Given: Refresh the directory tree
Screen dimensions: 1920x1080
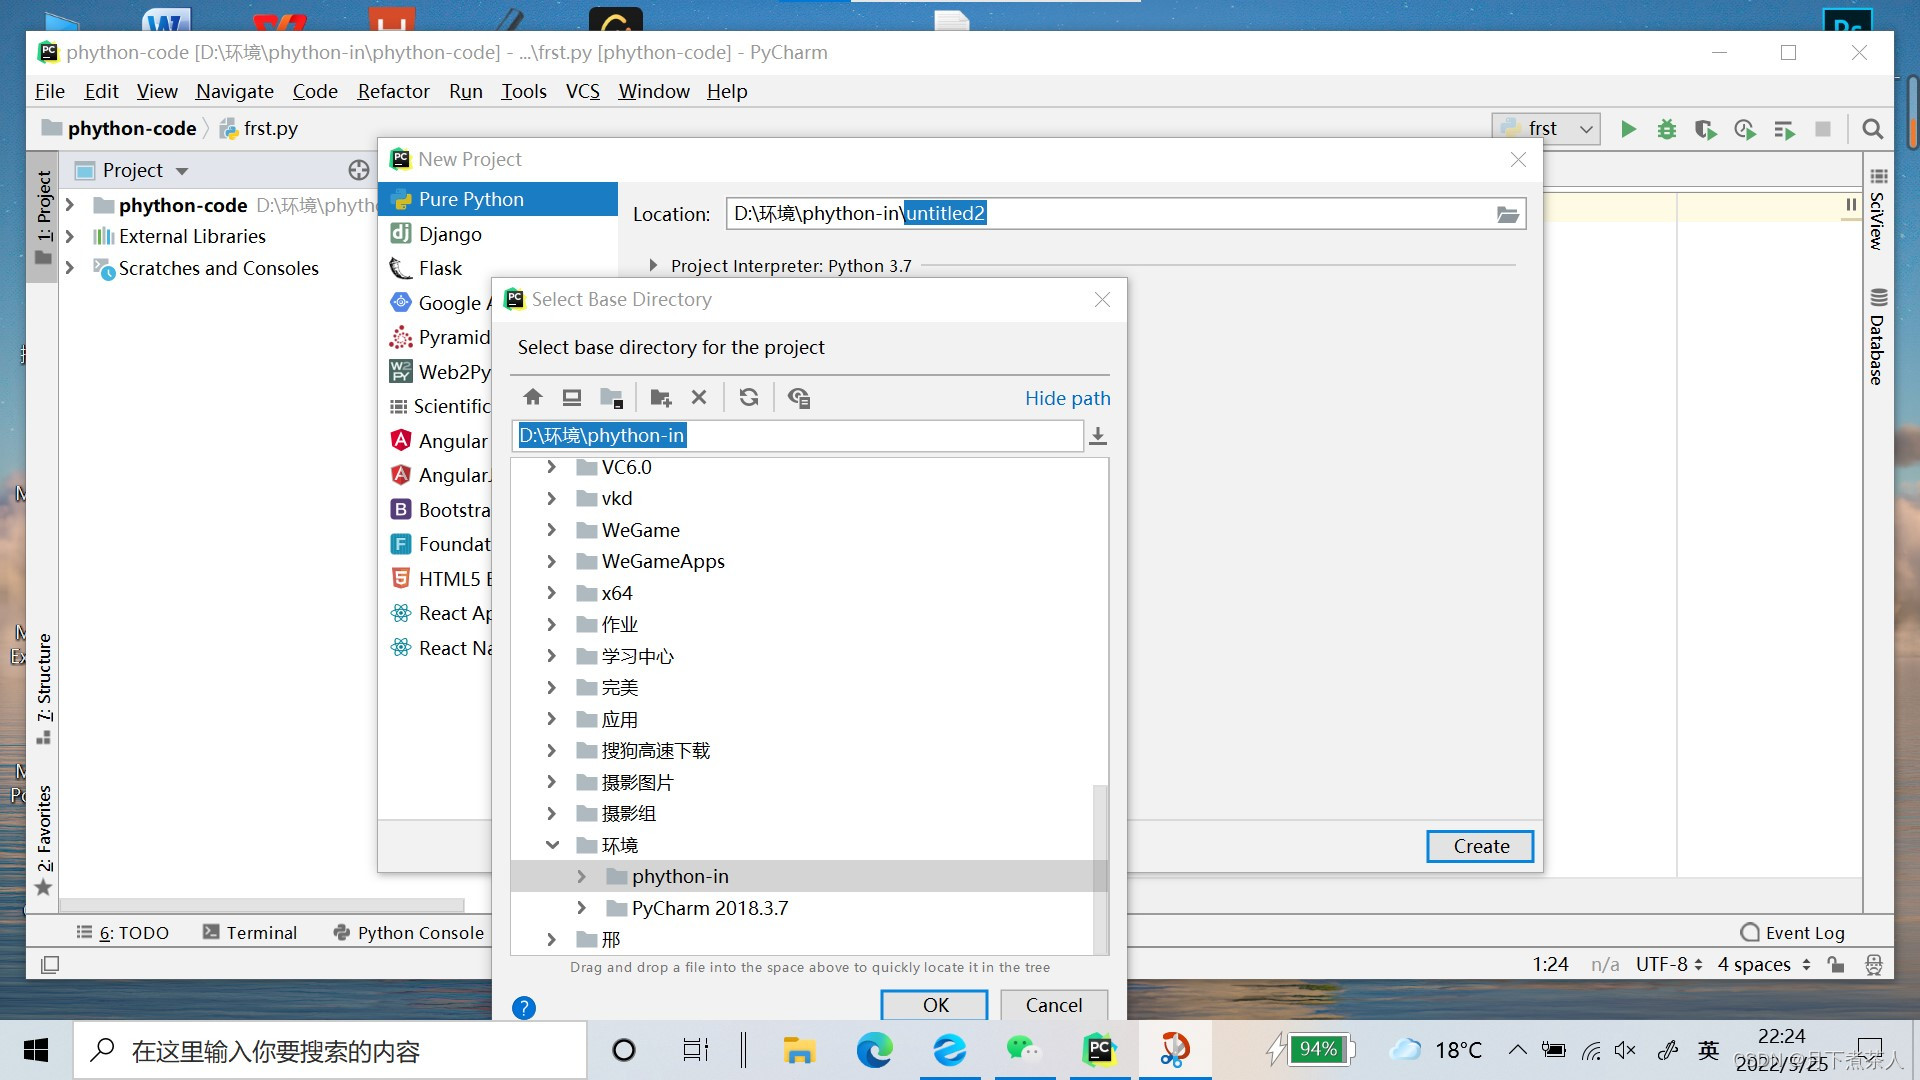Looking at the screenshot, I should [748, 398].
